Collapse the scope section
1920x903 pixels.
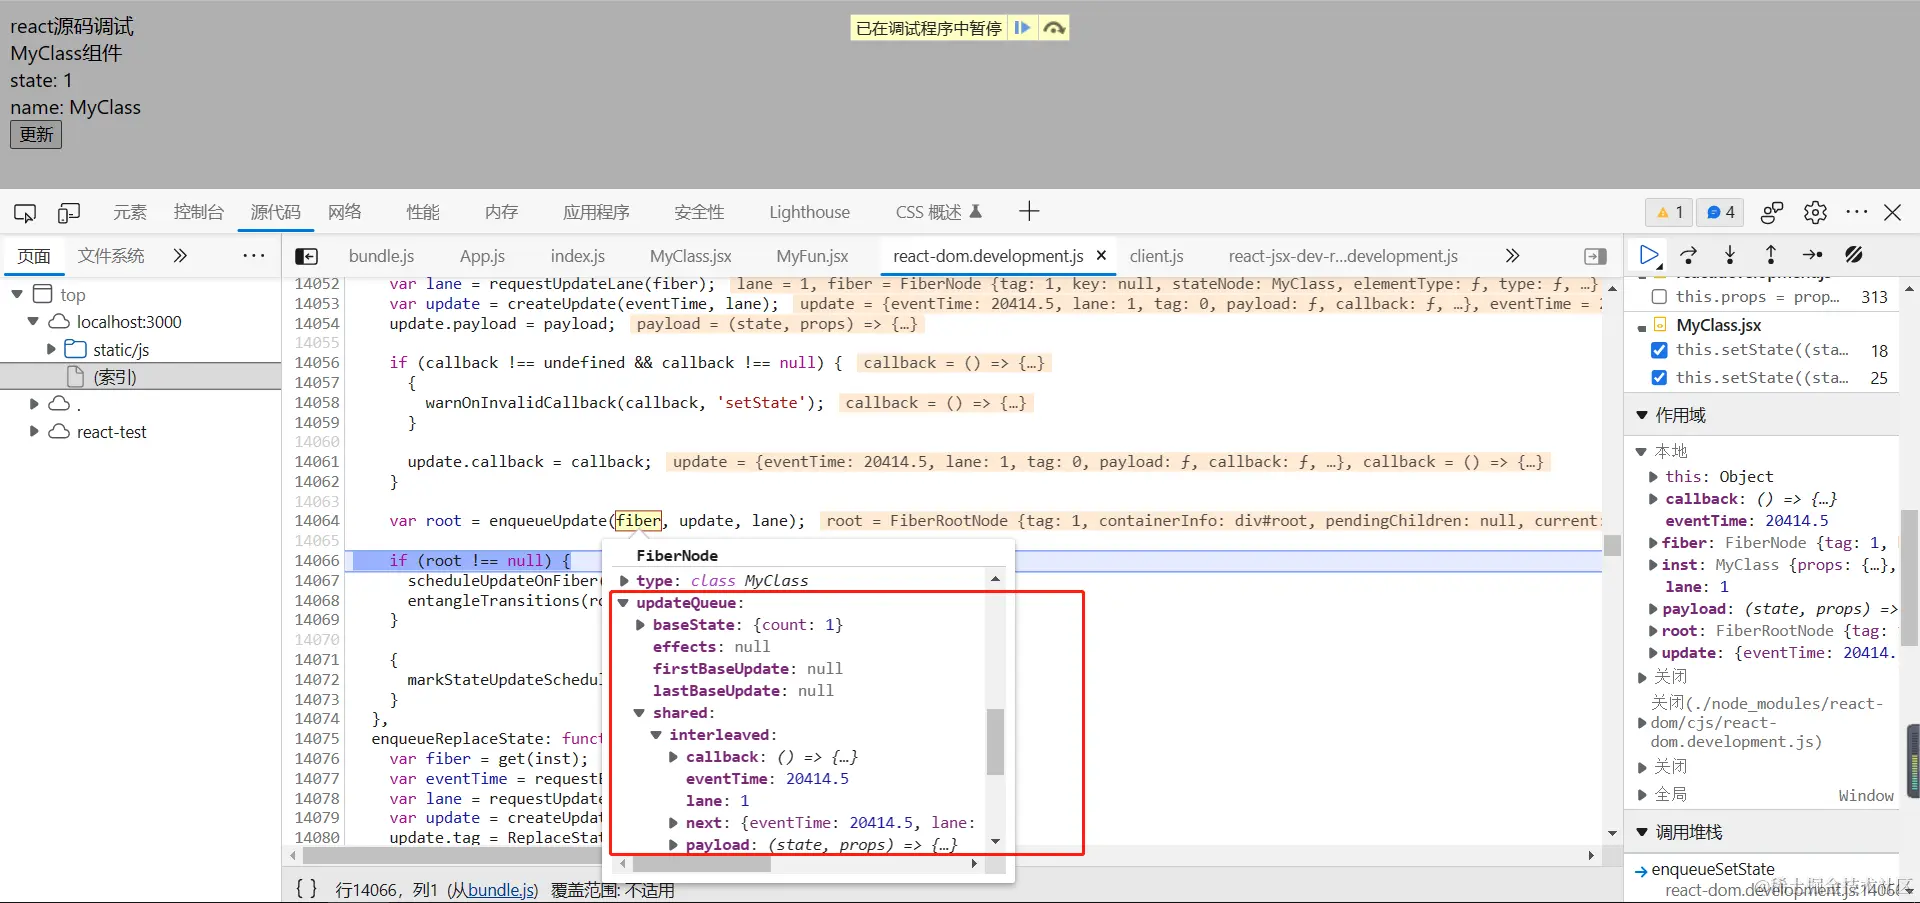coord(1641,414)
